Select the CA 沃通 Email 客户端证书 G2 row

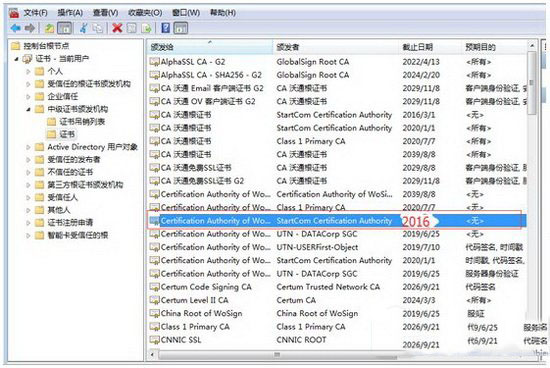337,88
